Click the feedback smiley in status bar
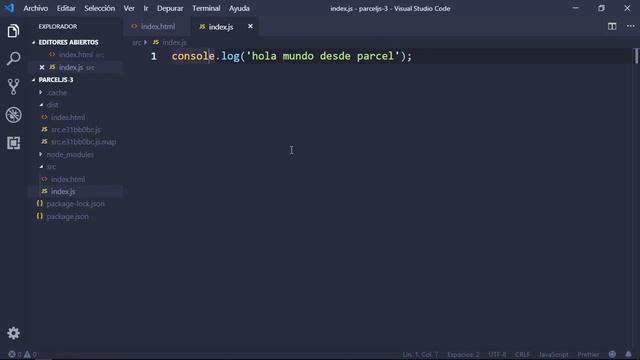The width and height of the screenshot is (640, 360). pos(612,354)
